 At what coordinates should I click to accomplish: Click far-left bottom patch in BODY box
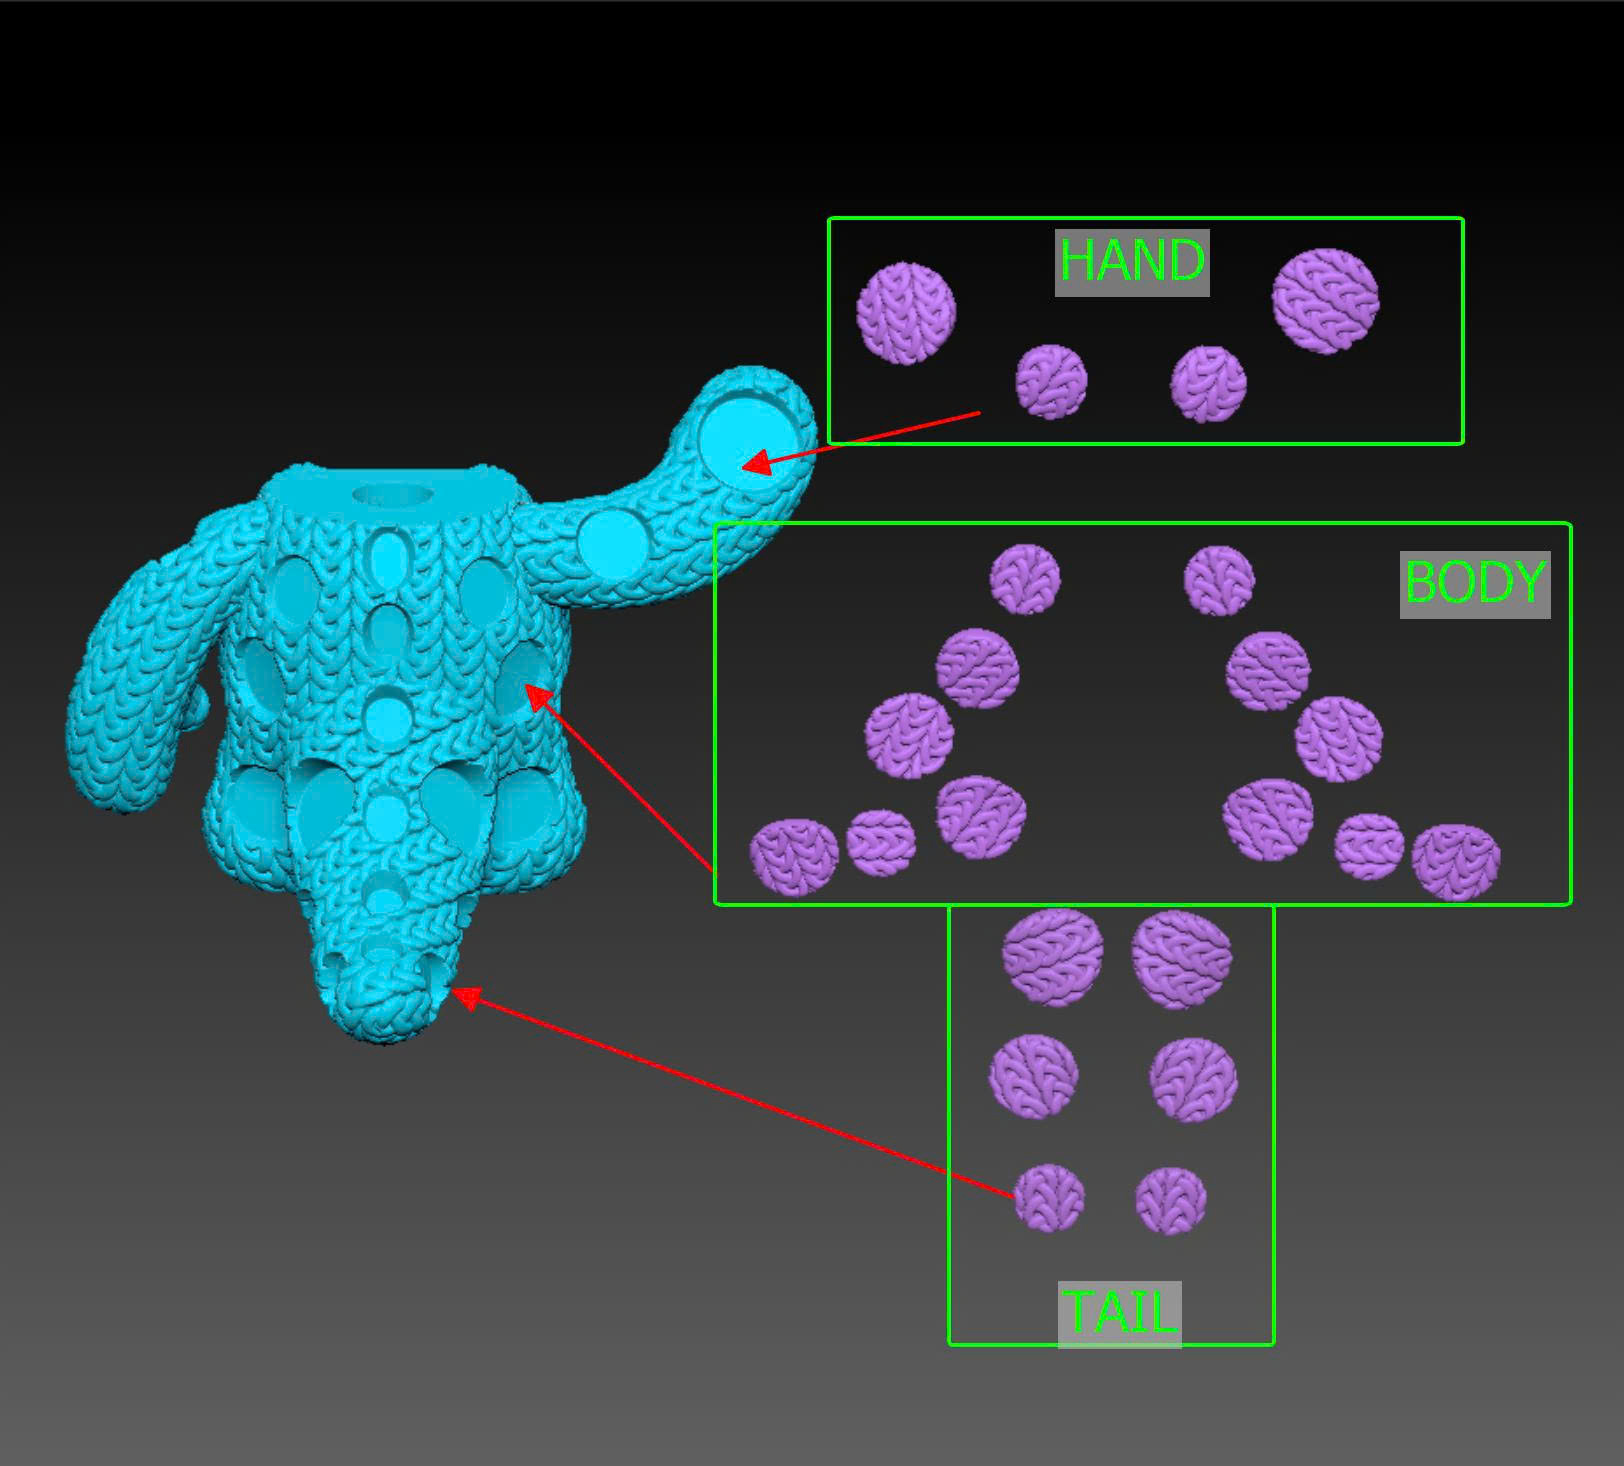(794, 857)
